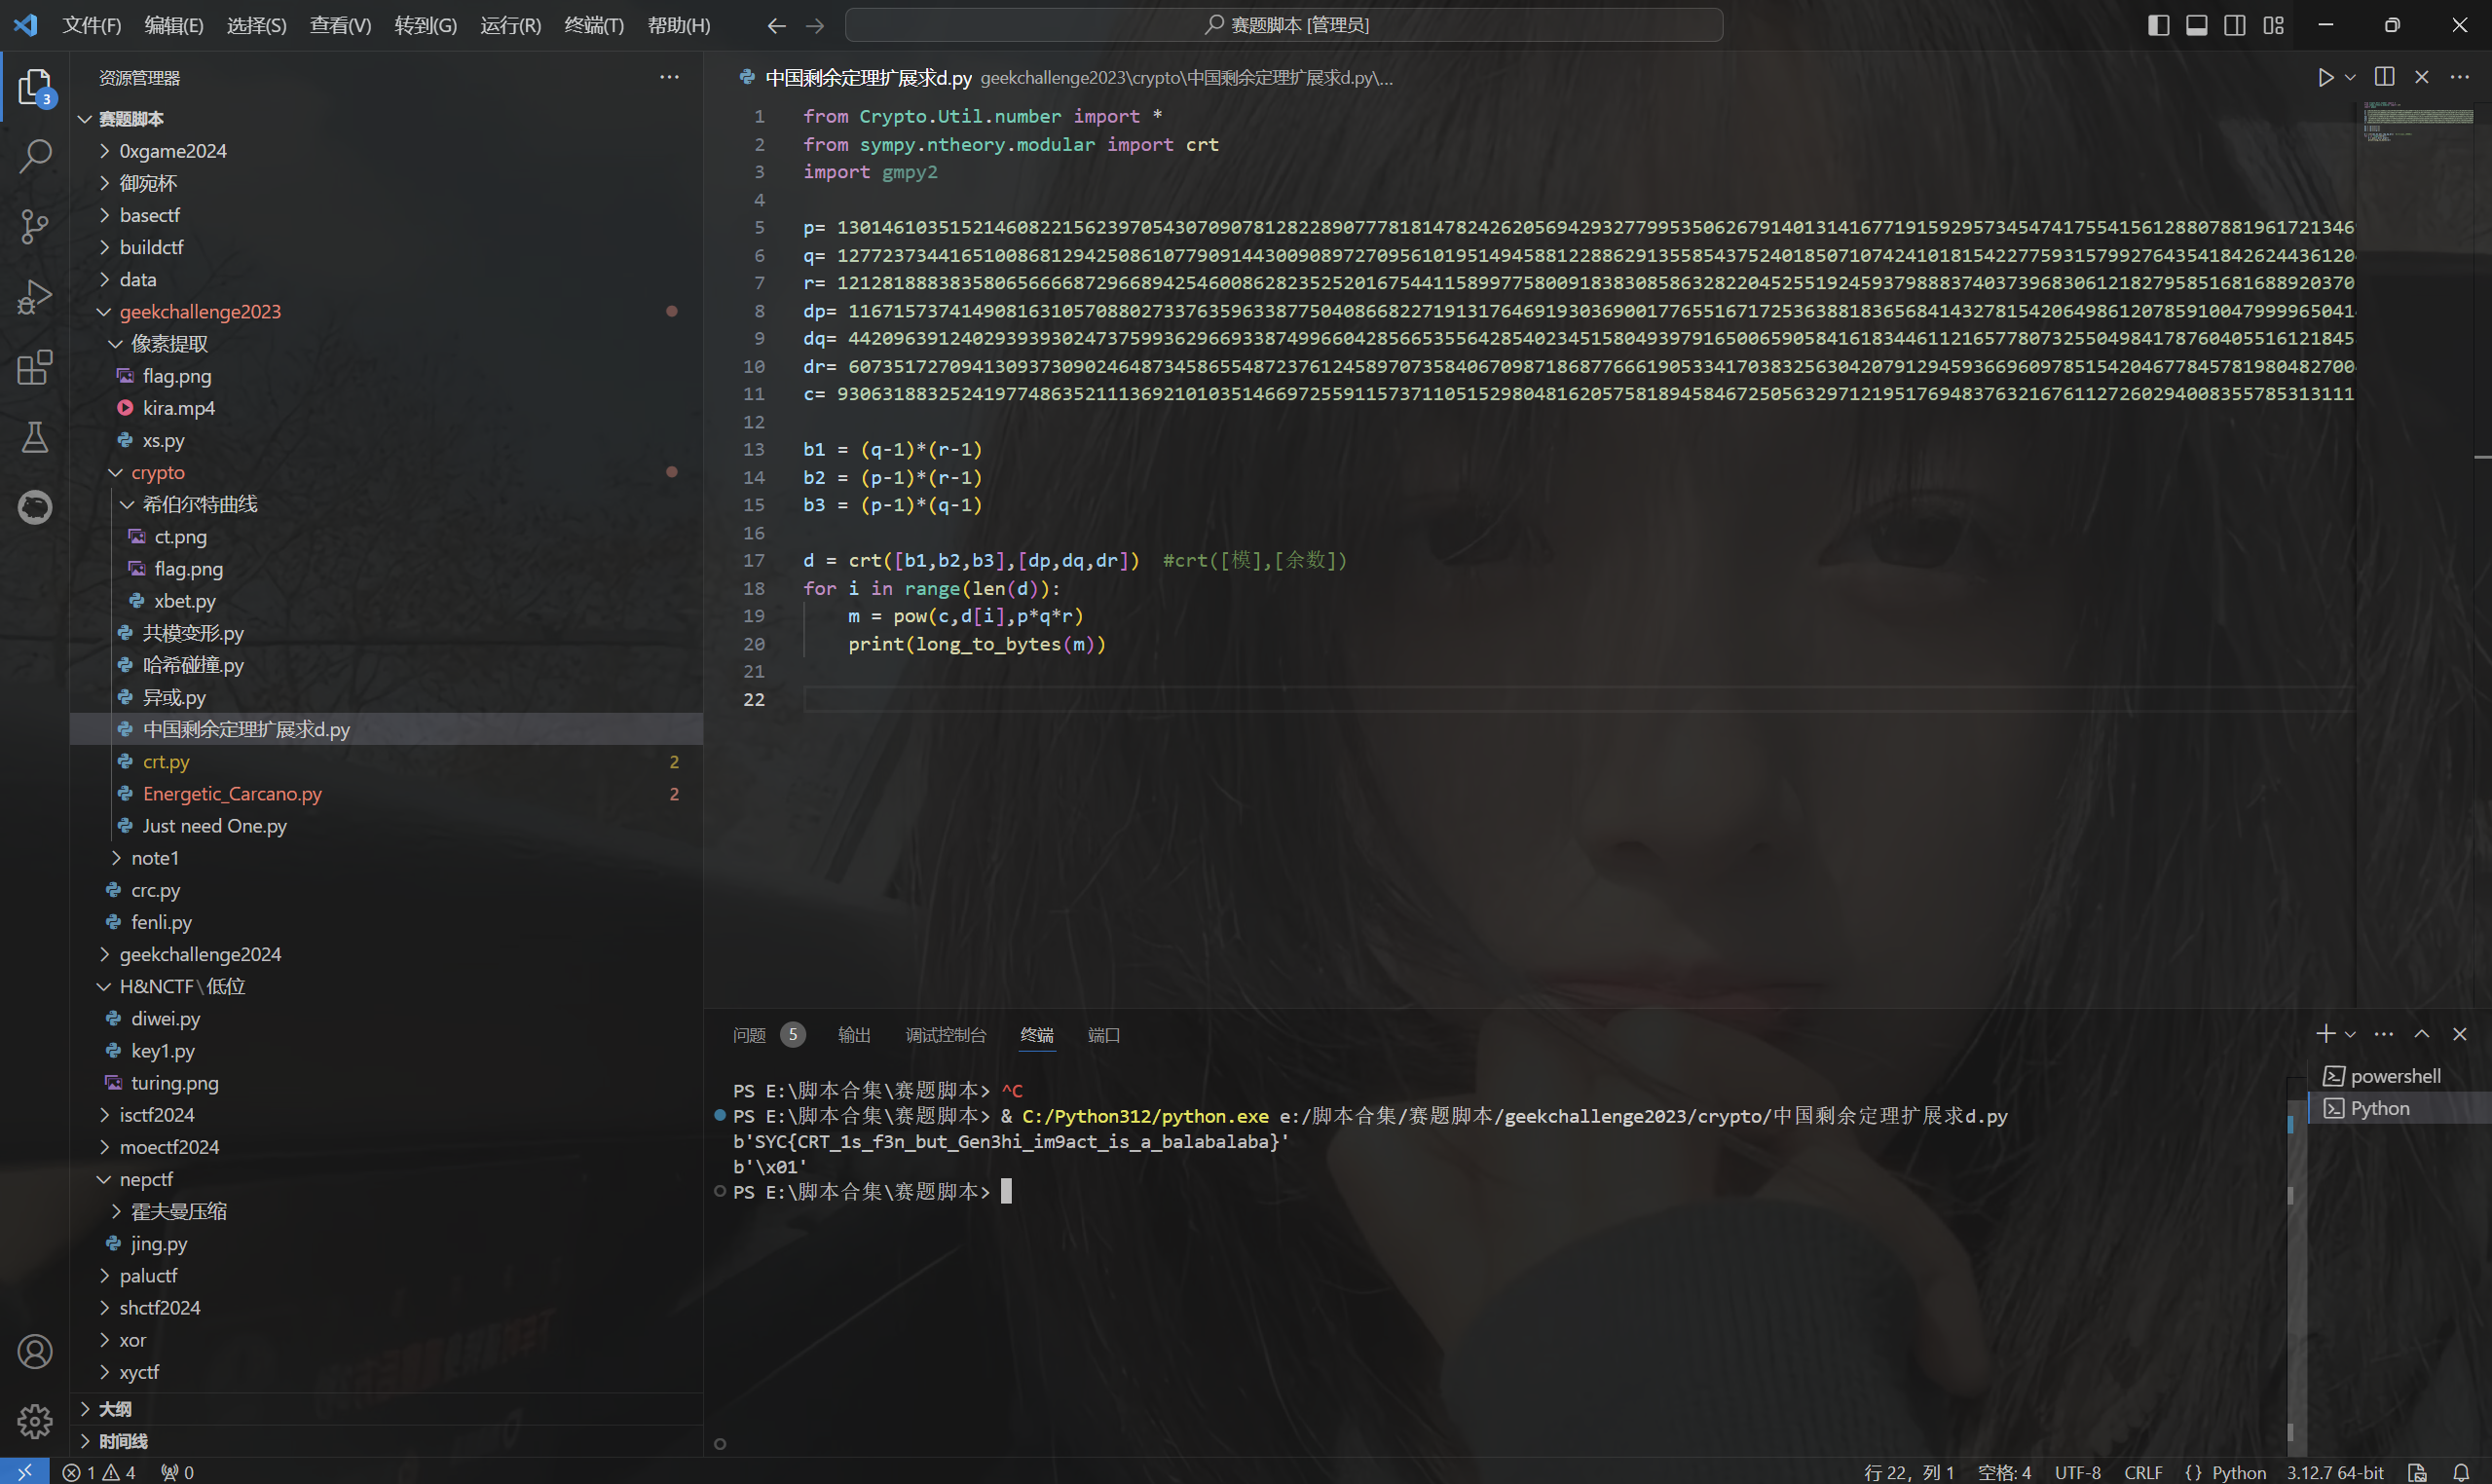Open Run and Debug view
Viewport: 2492px width, 1484px height.
35,297
